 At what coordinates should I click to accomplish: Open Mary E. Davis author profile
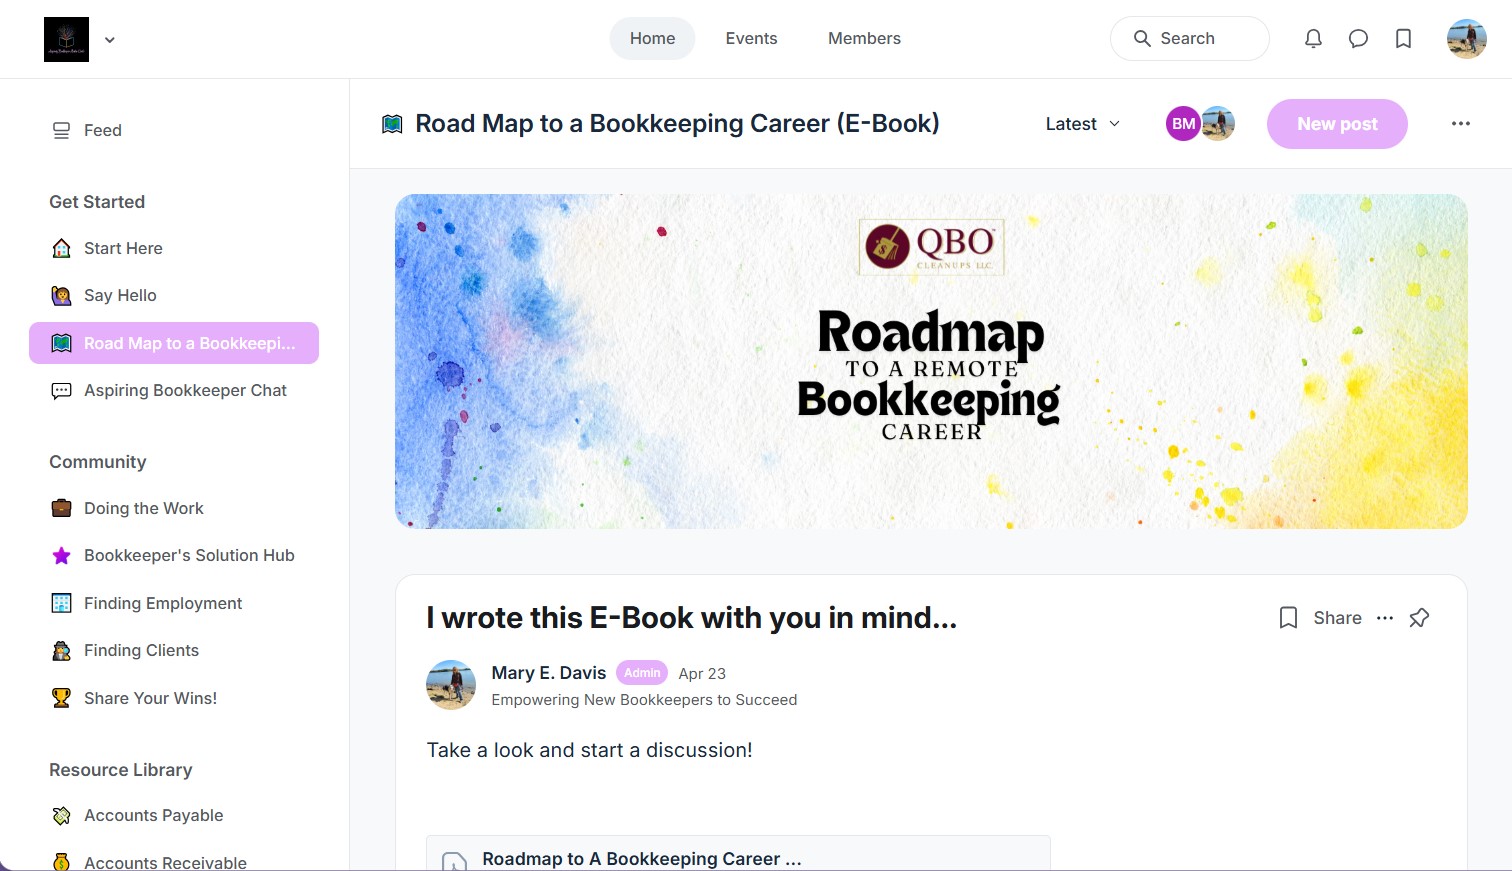tap(548, 673)
